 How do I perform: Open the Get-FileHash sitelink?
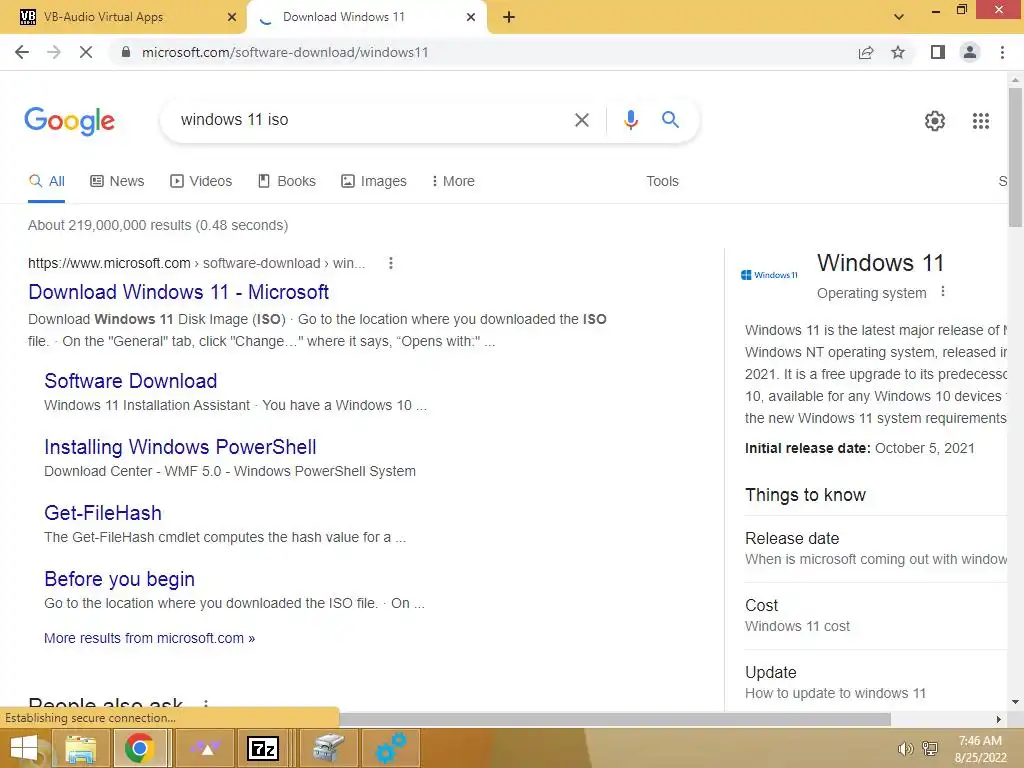coord(103,513)
